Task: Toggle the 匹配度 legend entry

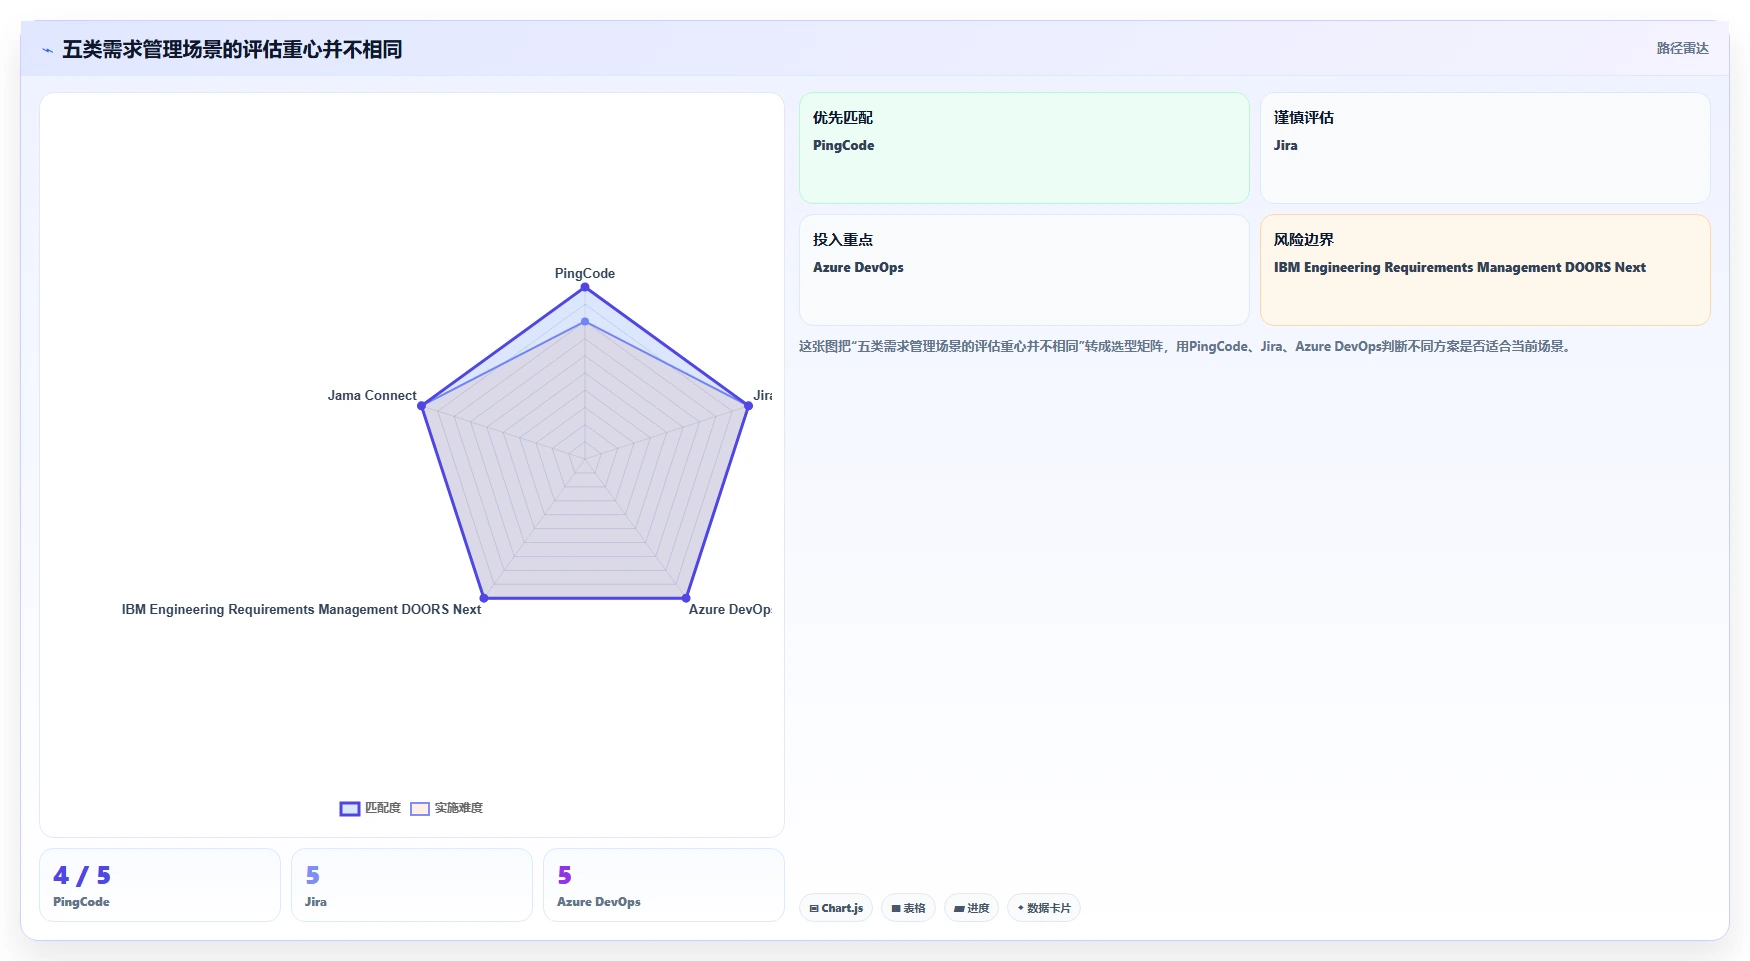Action: (370, 808)
